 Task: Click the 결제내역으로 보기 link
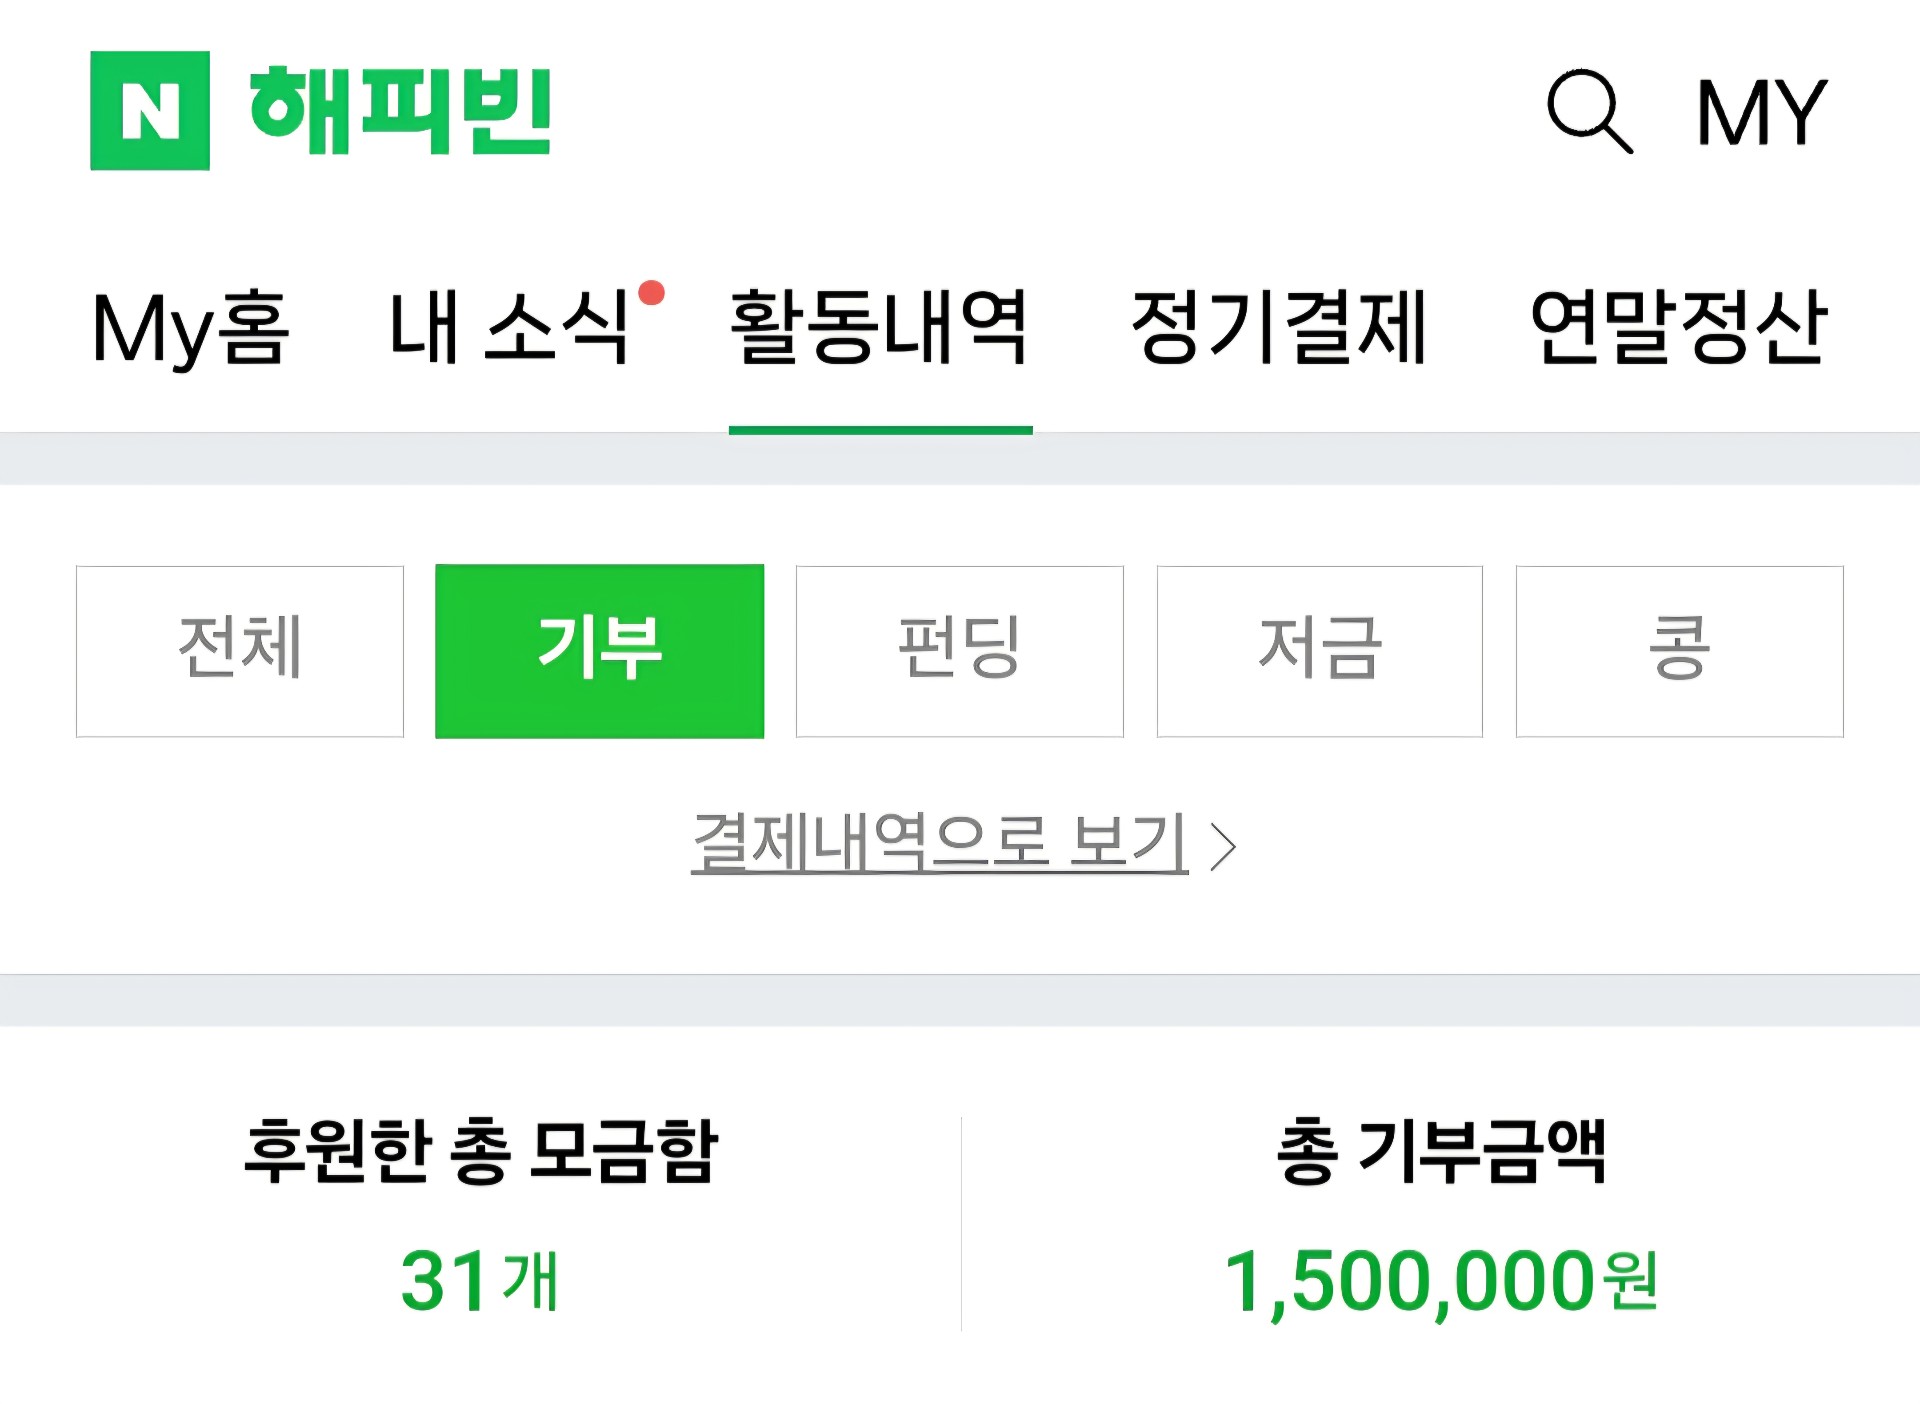coord(939,843)
